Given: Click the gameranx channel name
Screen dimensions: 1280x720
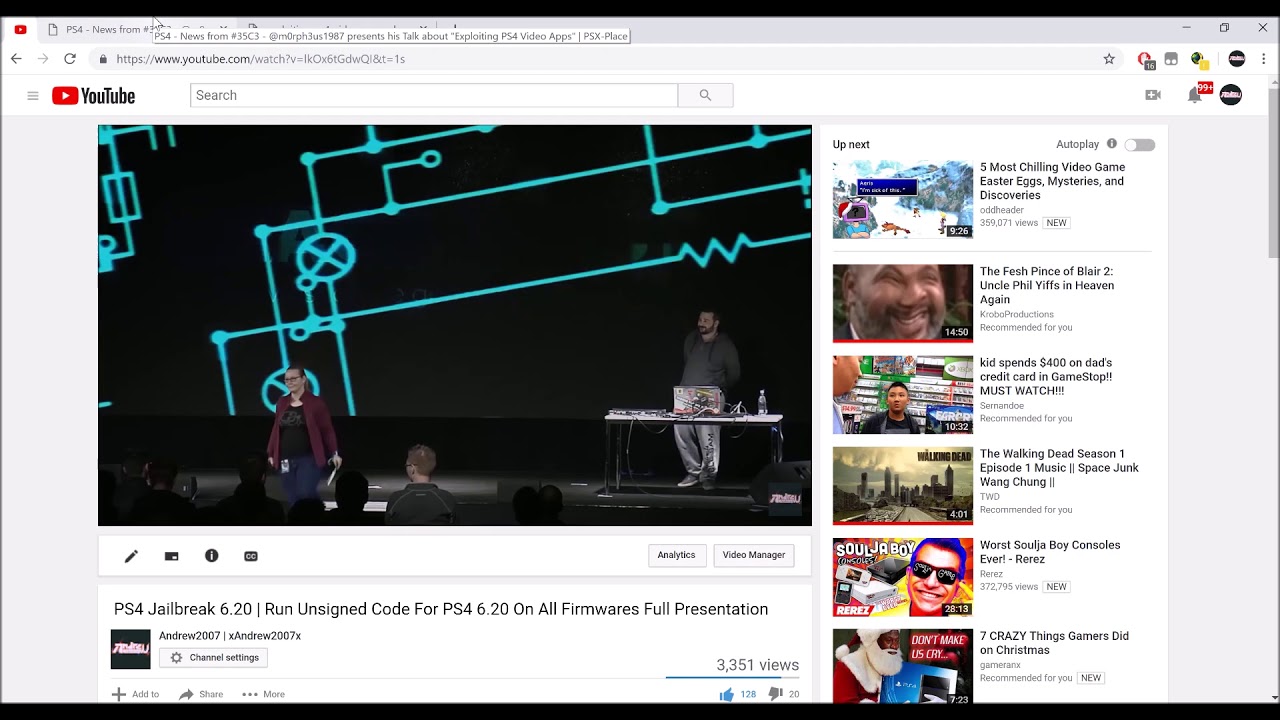Looking at the screenshot, I should coord(1000,665).
